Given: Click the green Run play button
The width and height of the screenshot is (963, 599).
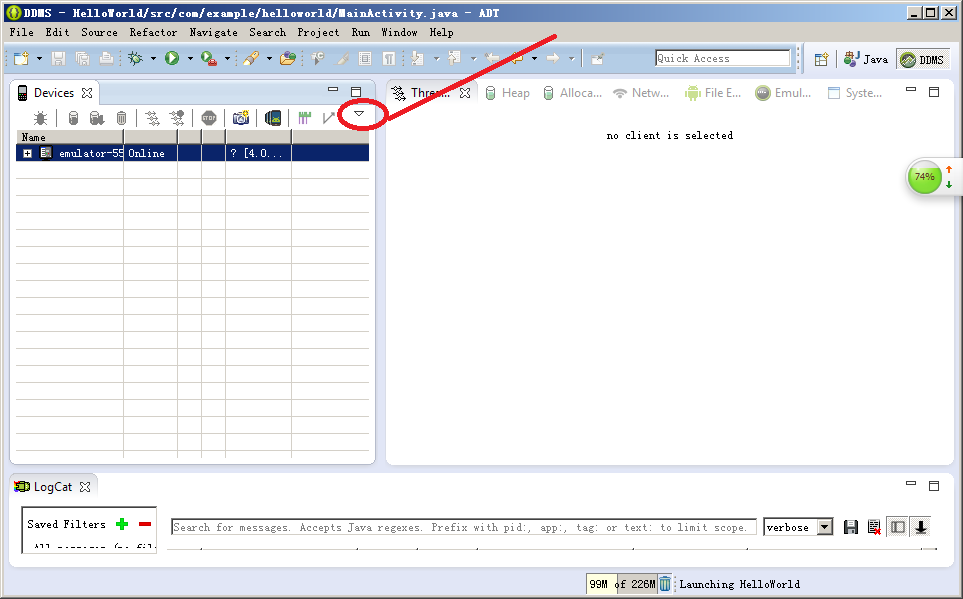Looking at the screenshot, I should [x=172, y=58].
